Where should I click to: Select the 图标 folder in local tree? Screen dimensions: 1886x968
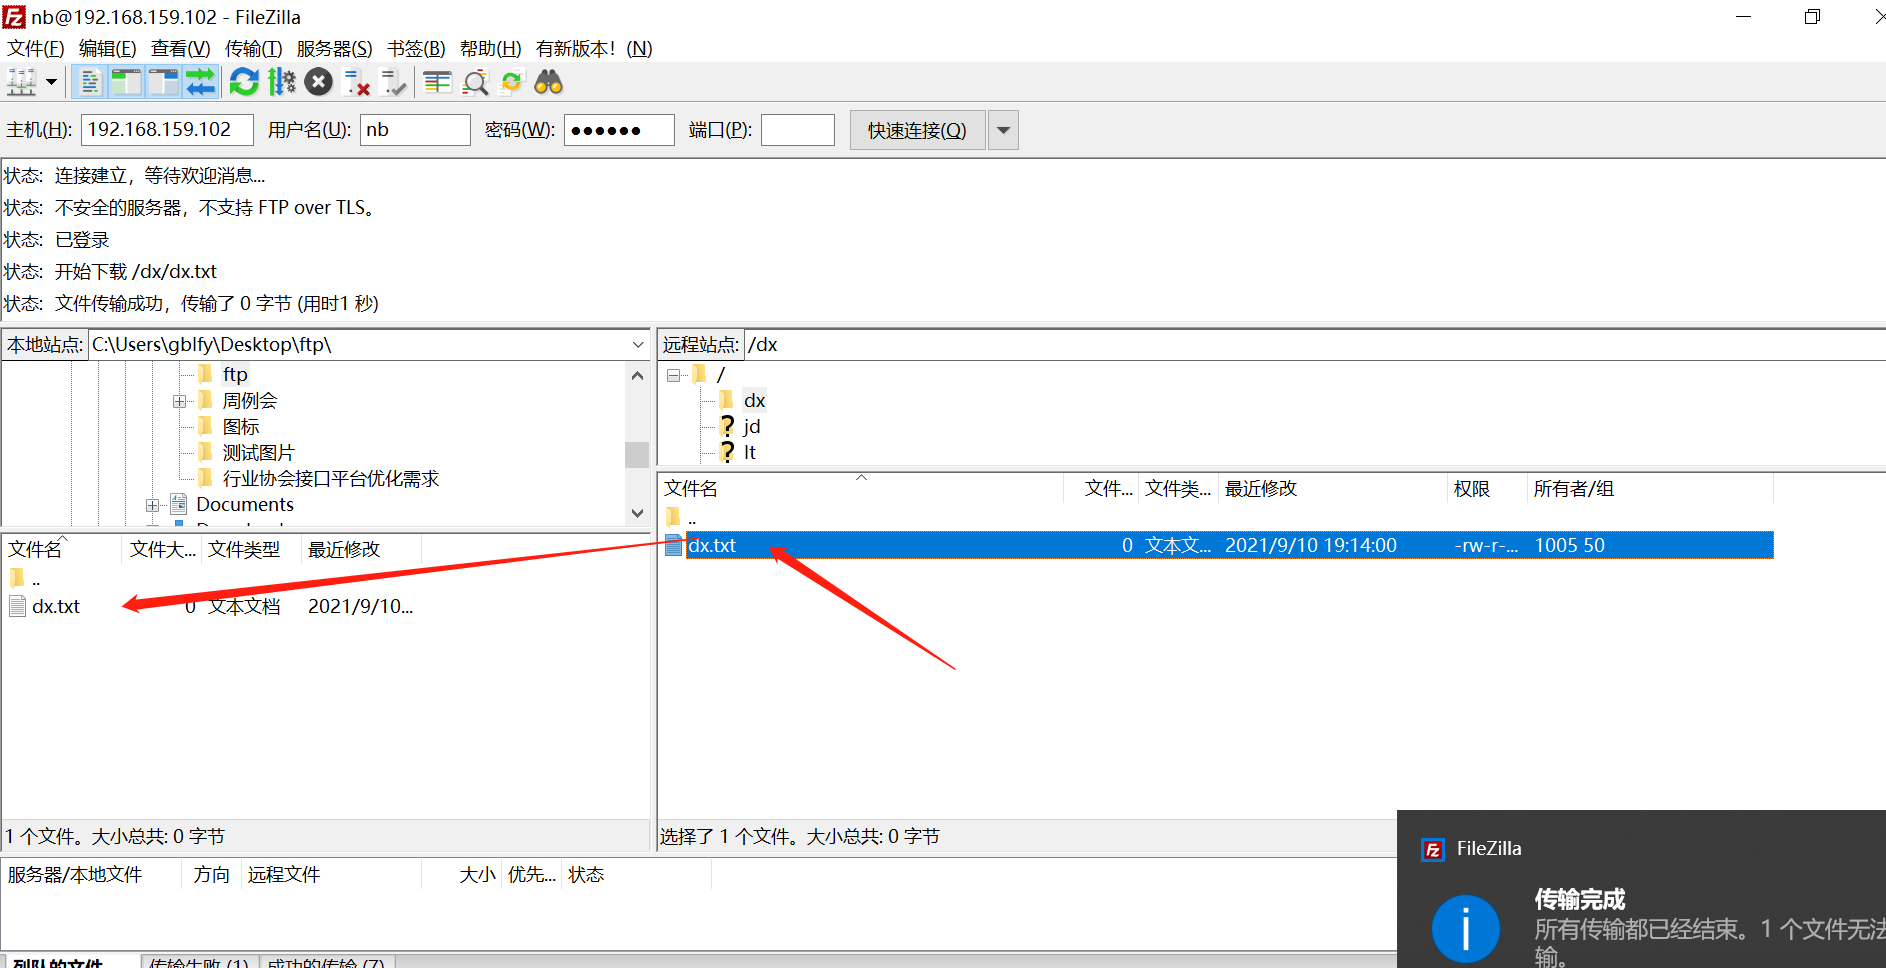pos(240,427)
